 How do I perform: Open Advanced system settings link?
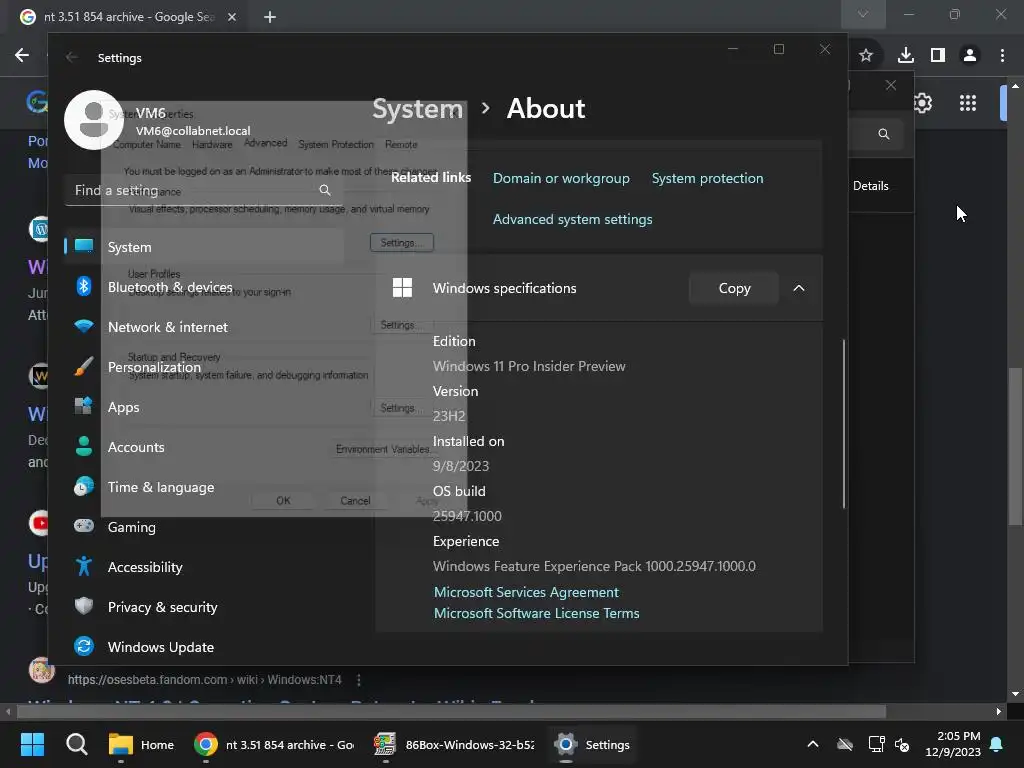[x=572, y=219]
